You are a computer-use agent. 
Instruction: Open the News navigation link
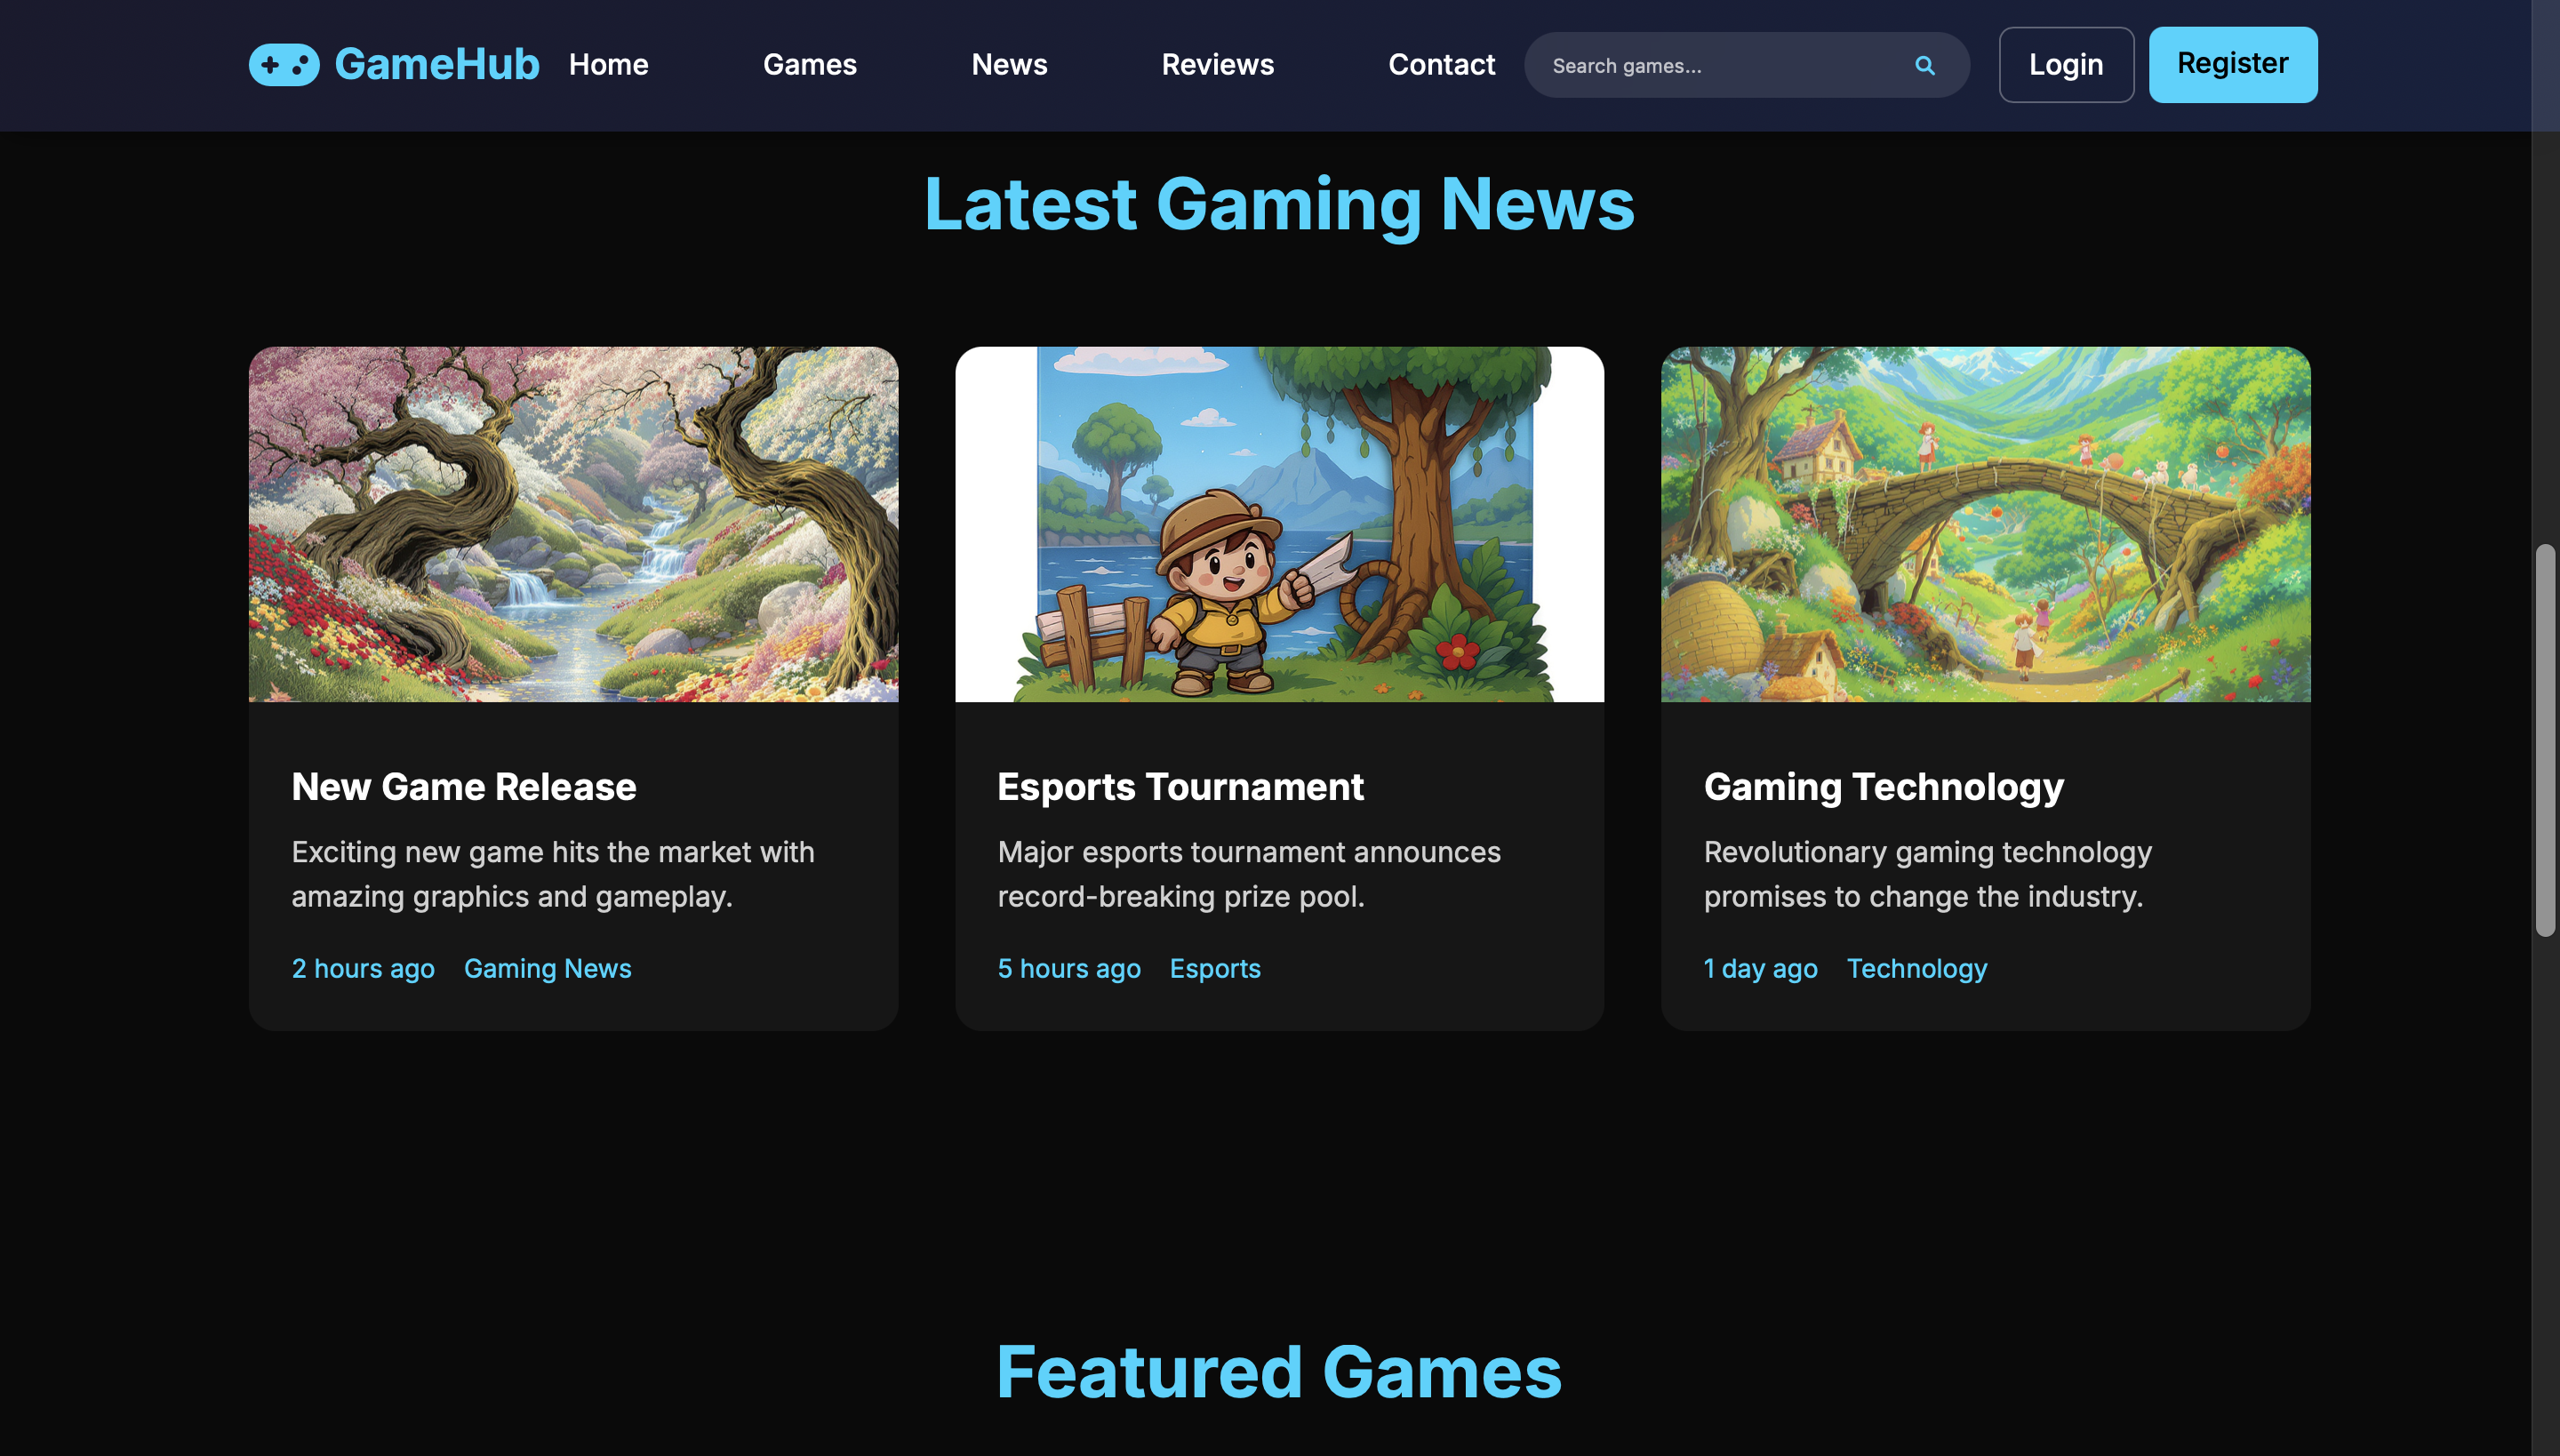(1009, 65)
